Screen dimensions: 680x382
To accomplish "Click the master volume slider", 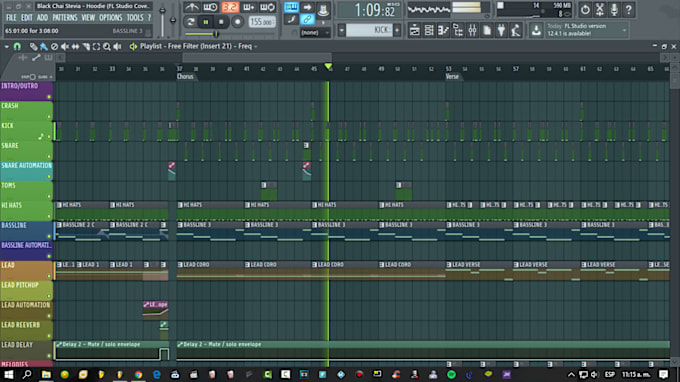I will 162,20.
